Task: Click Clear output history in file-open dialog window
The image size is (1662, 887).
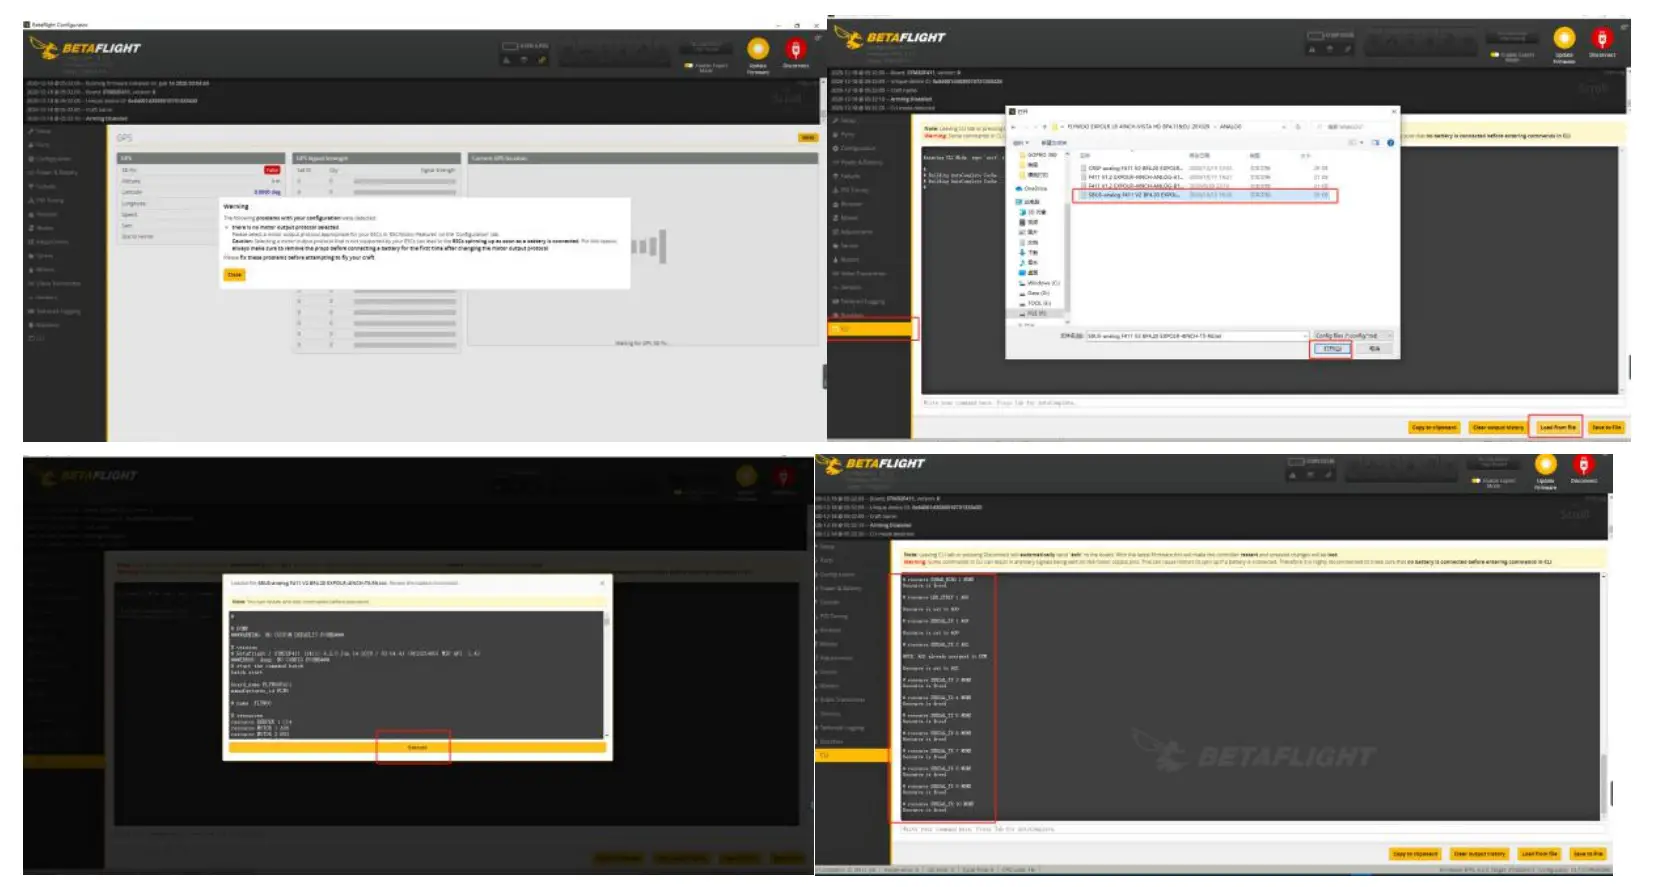Action: point(1497,427)
